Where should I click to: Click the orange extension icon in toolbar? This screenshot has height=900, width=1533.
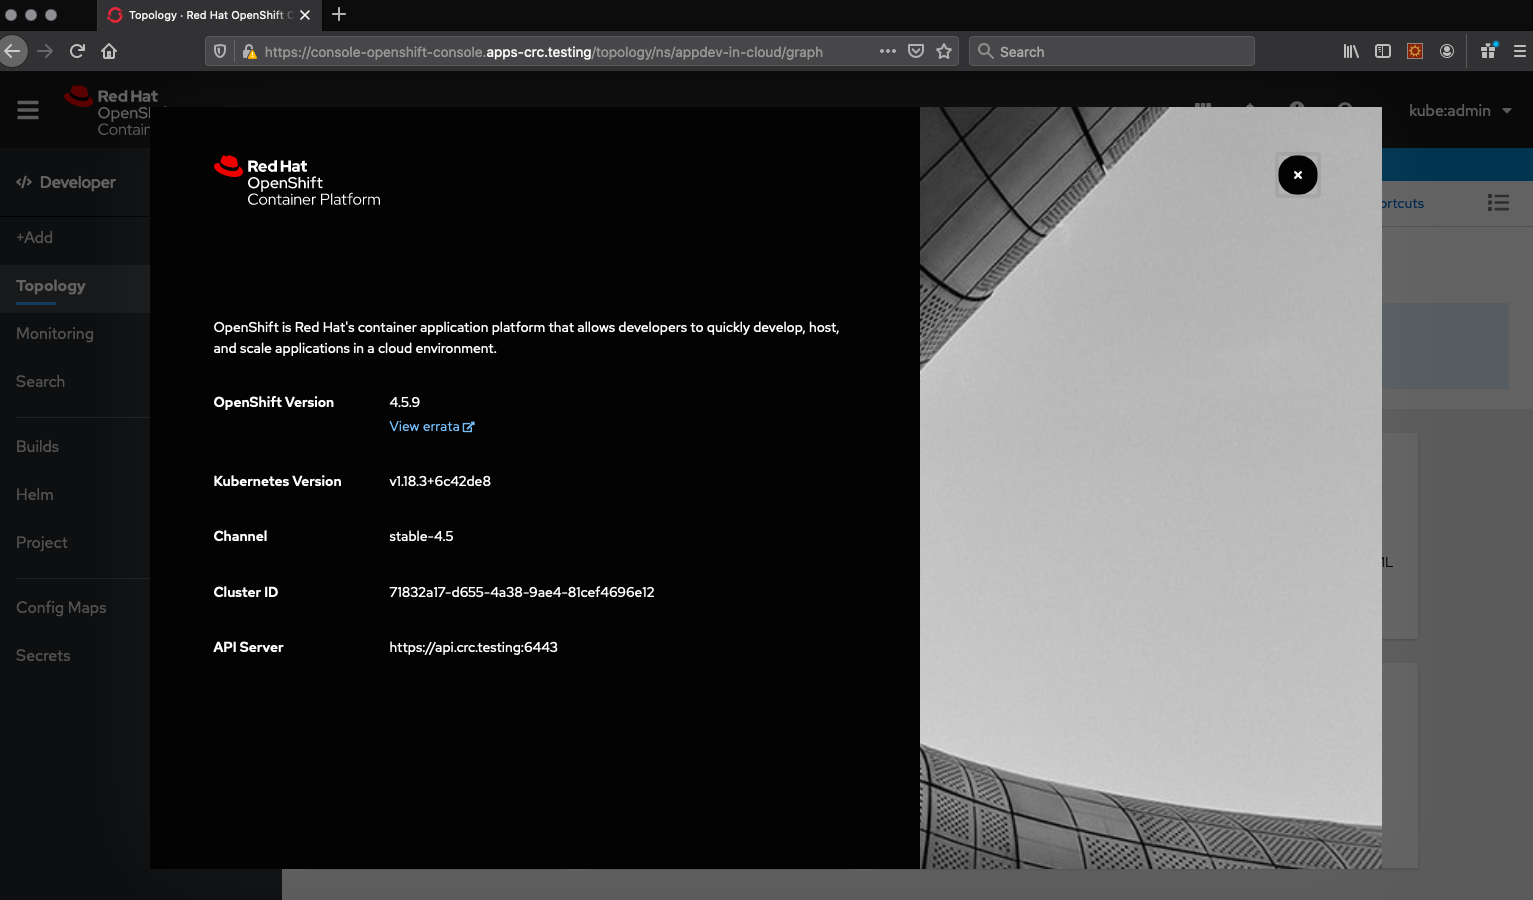1414,51
